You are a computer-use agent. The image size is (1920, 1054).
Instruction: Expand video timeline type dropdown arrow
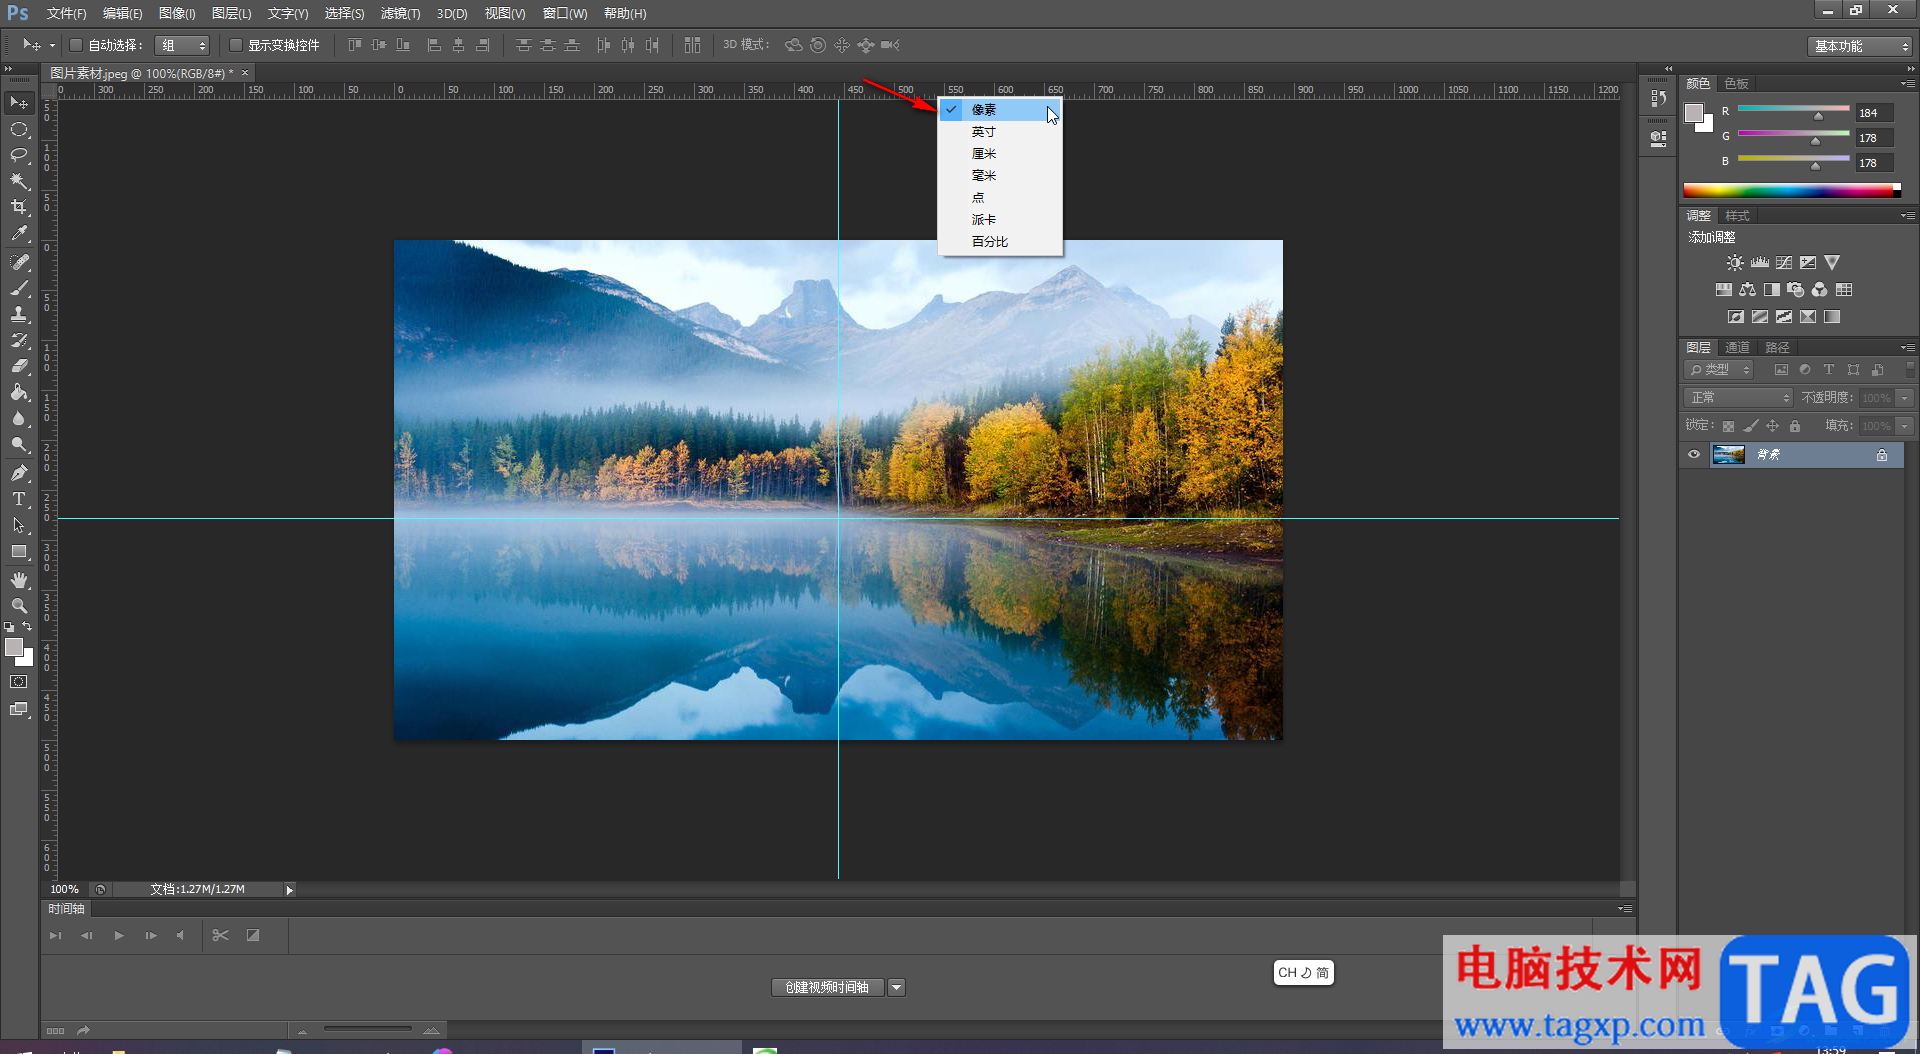pos(897,988)
